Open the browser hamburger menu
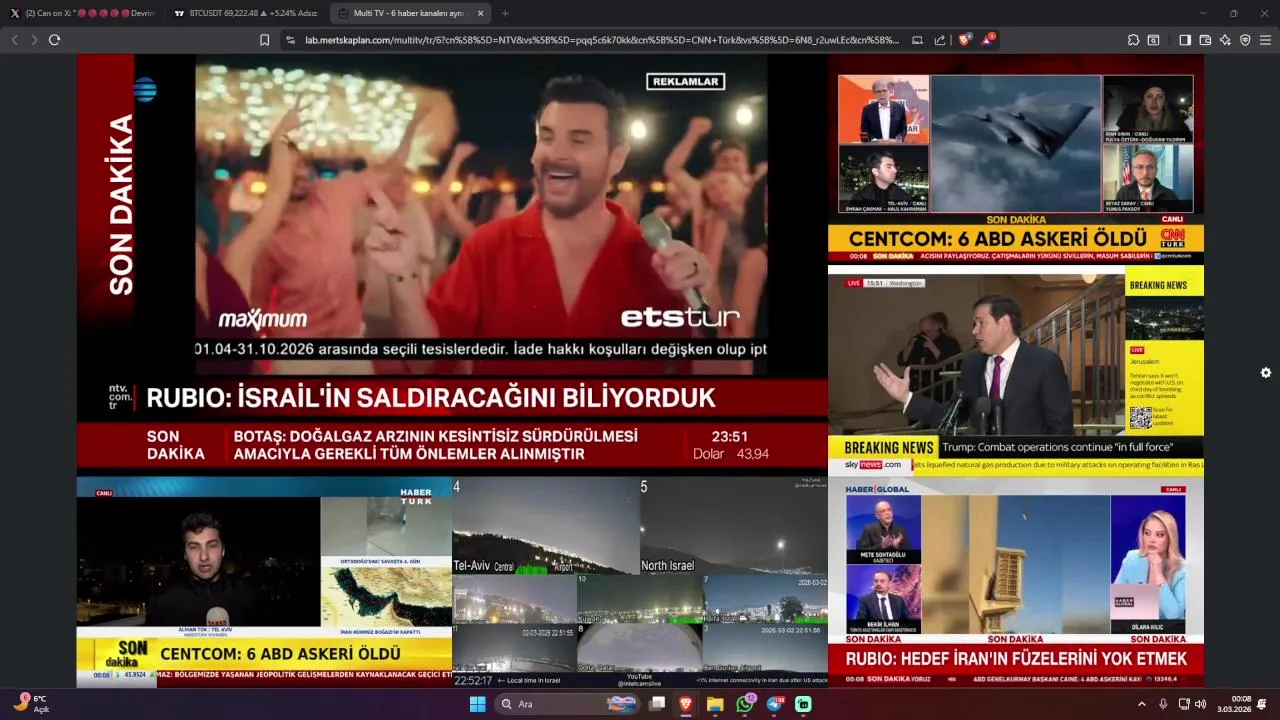Screen dimensions: 1280x720 (1265, 40)
